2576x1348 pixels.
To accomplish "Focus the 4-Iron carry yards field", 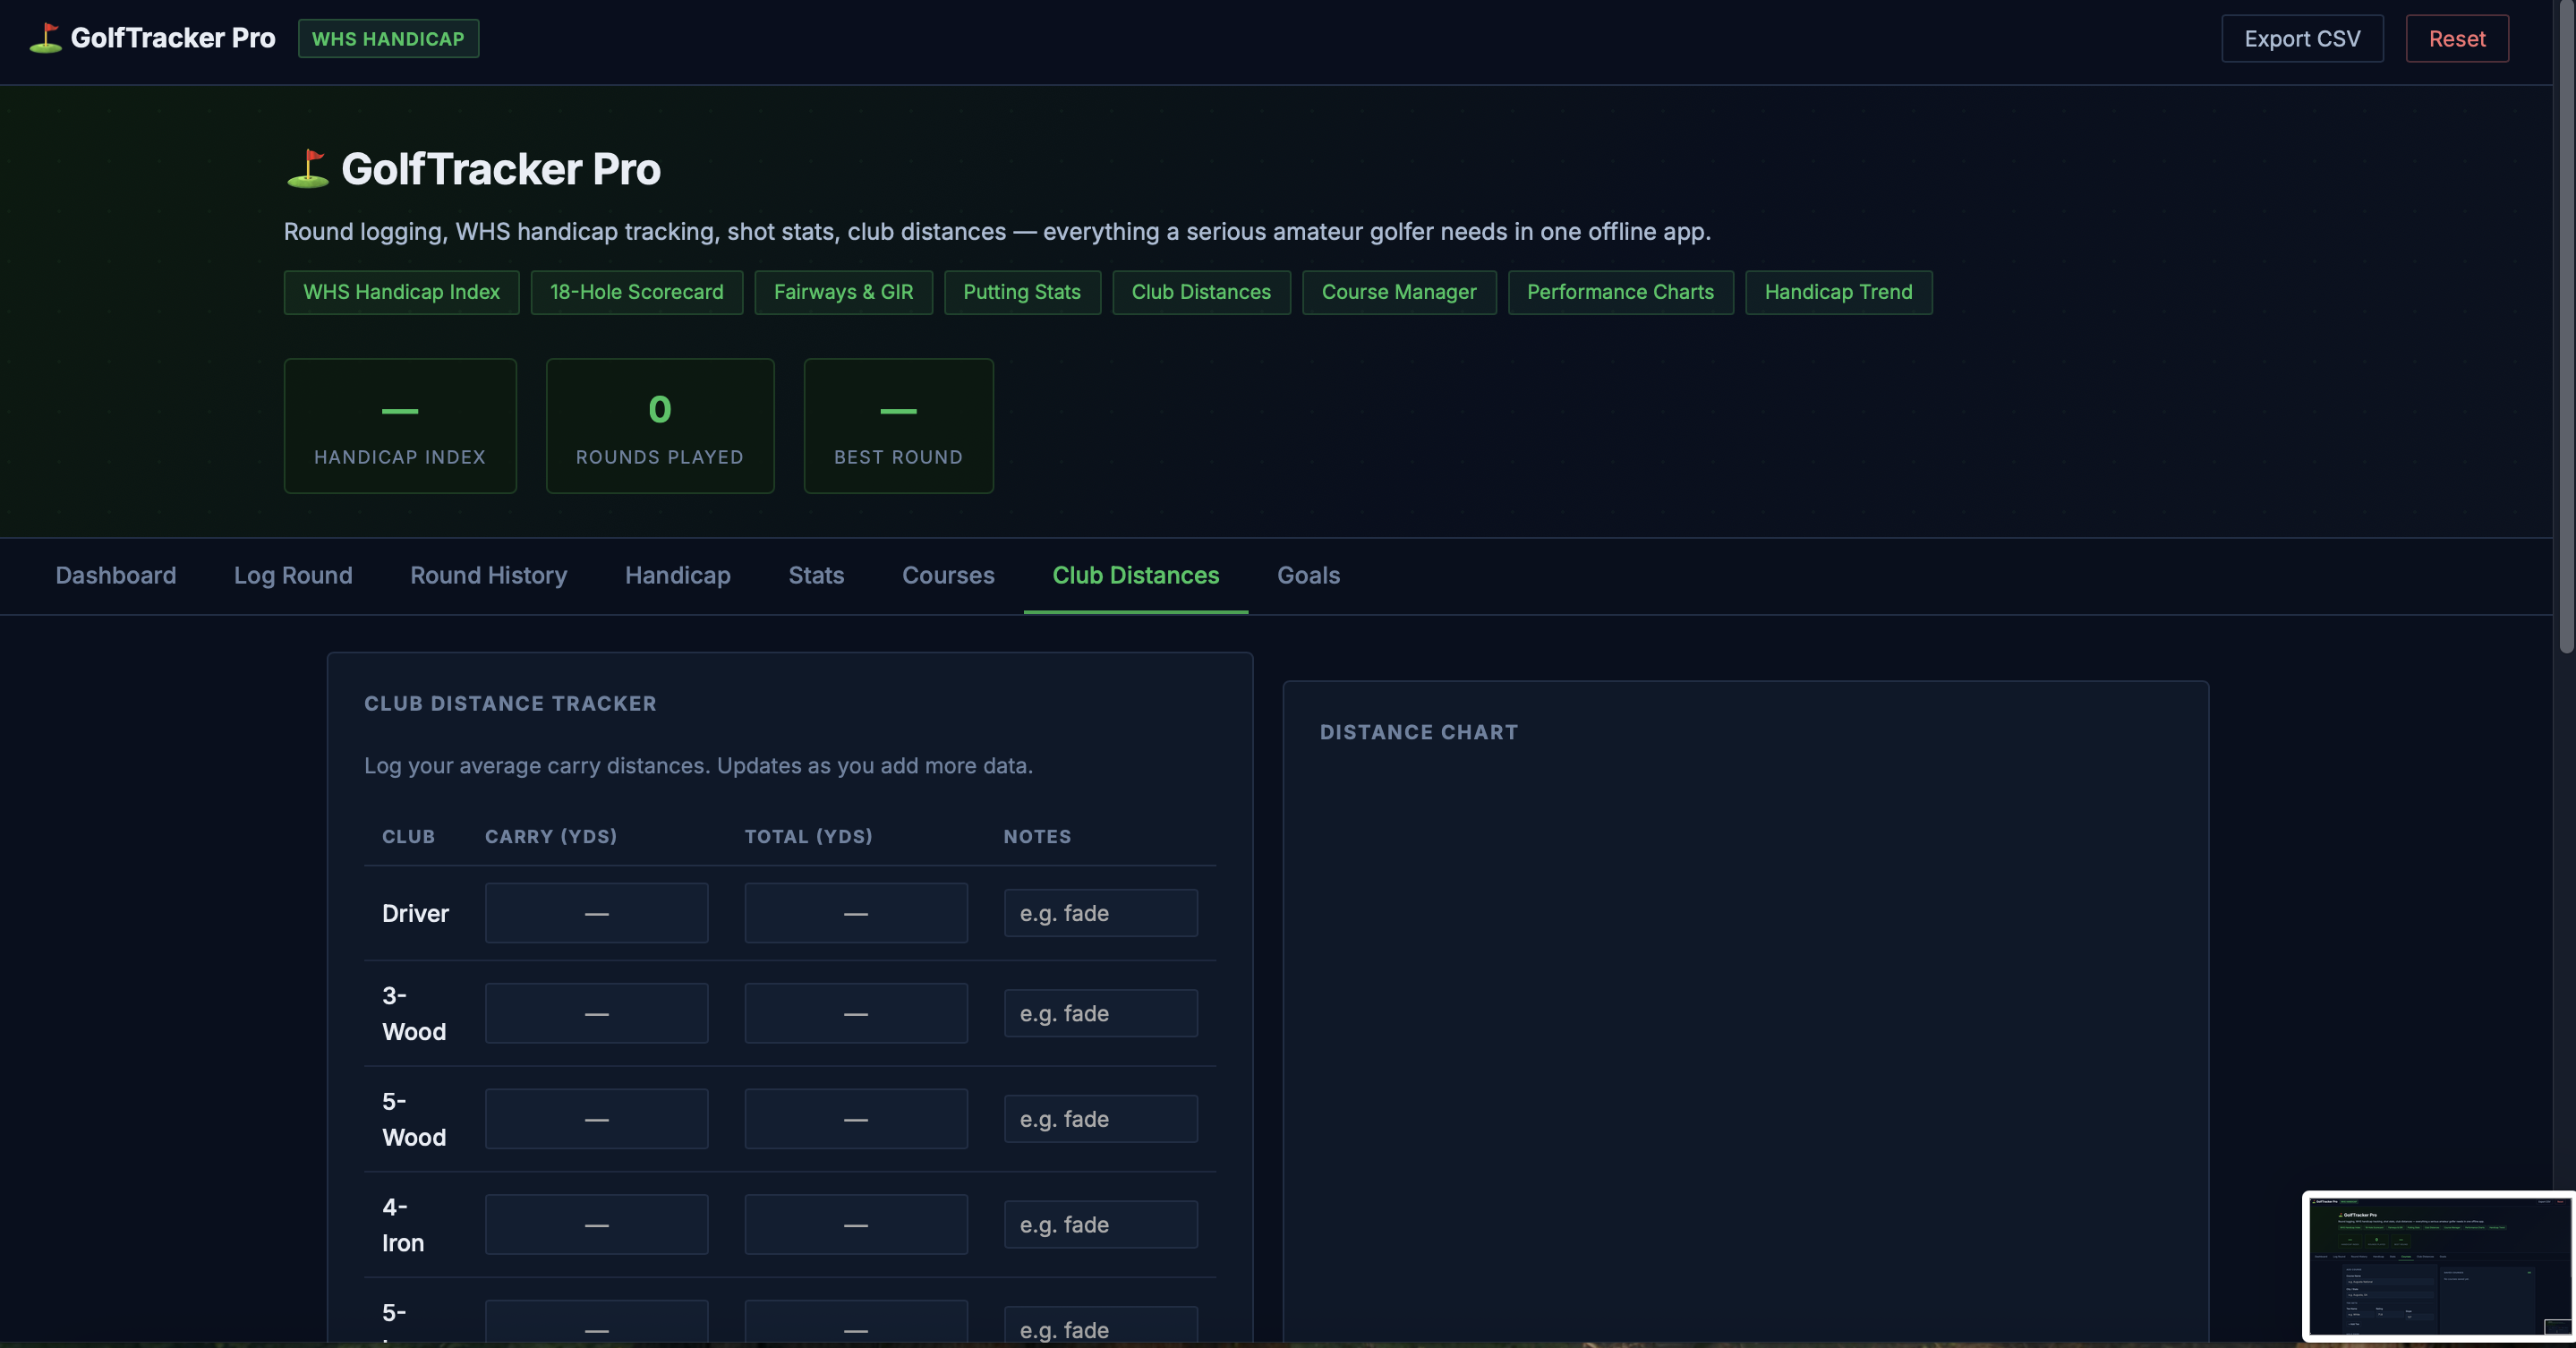I will (596, 1225).
